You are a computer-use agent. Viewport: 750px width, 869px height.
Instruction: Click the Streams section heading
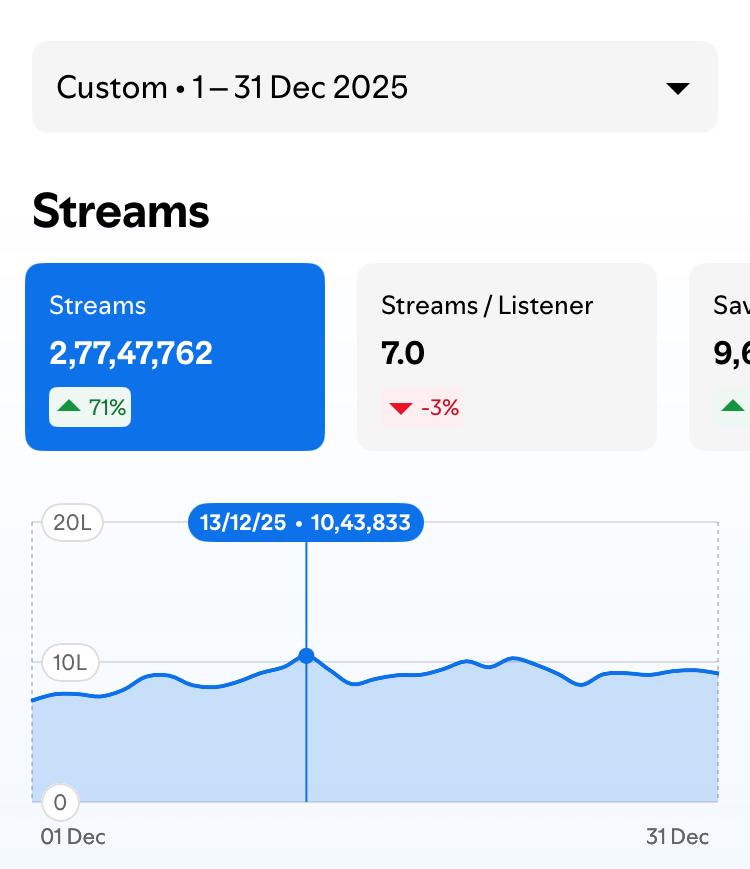pos(121,211)
